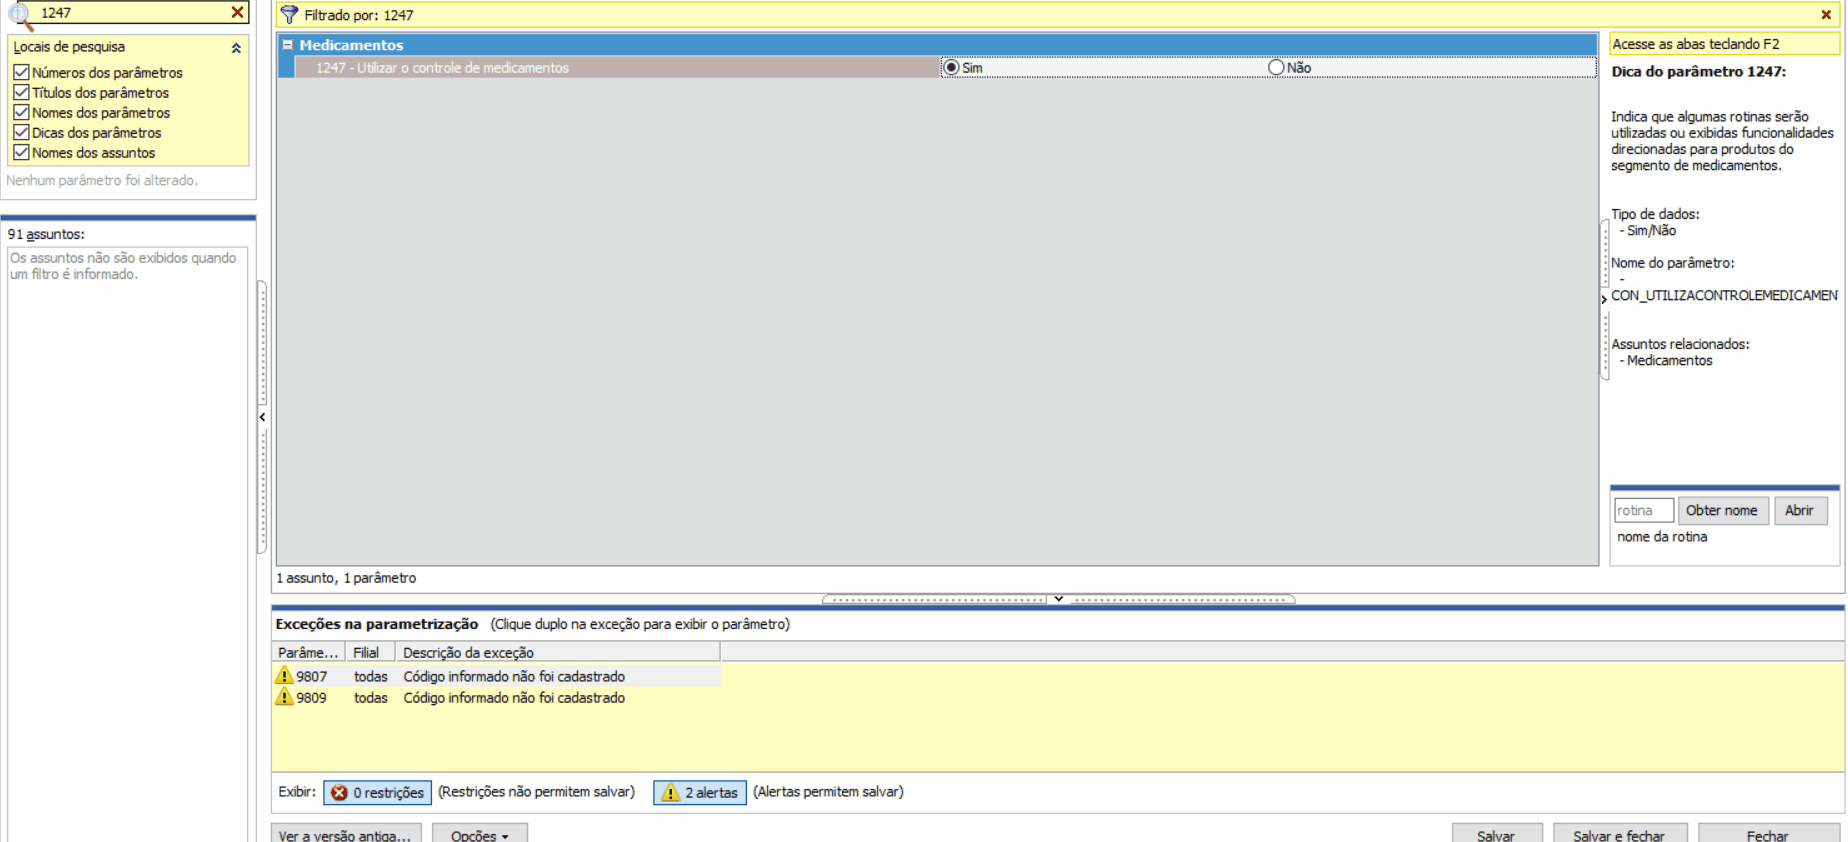This screenshot has width=1848, height=842.
Task: Click Salvar e fechar button
Action: click(1620, 834)
